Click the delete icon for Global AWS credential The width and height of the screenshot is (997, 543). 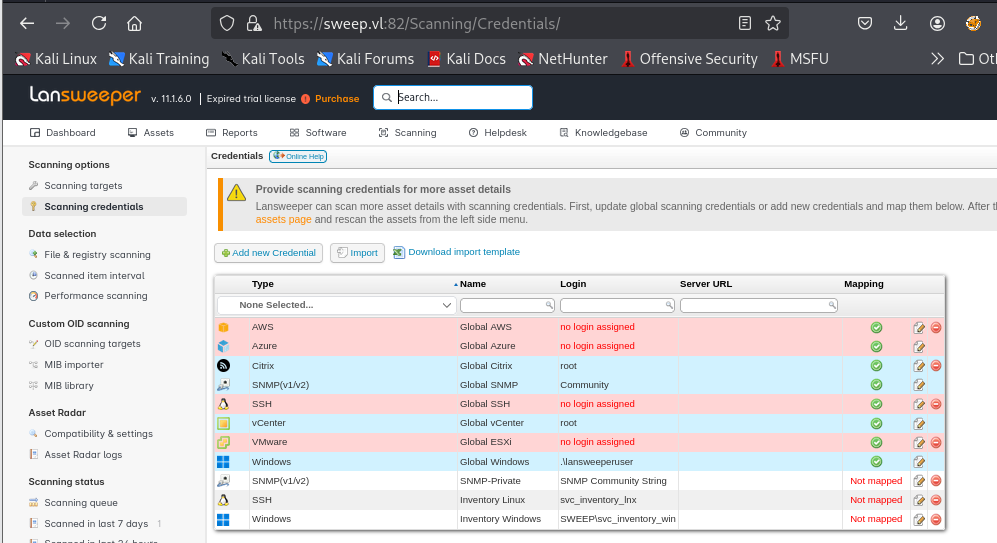(936, 327)
